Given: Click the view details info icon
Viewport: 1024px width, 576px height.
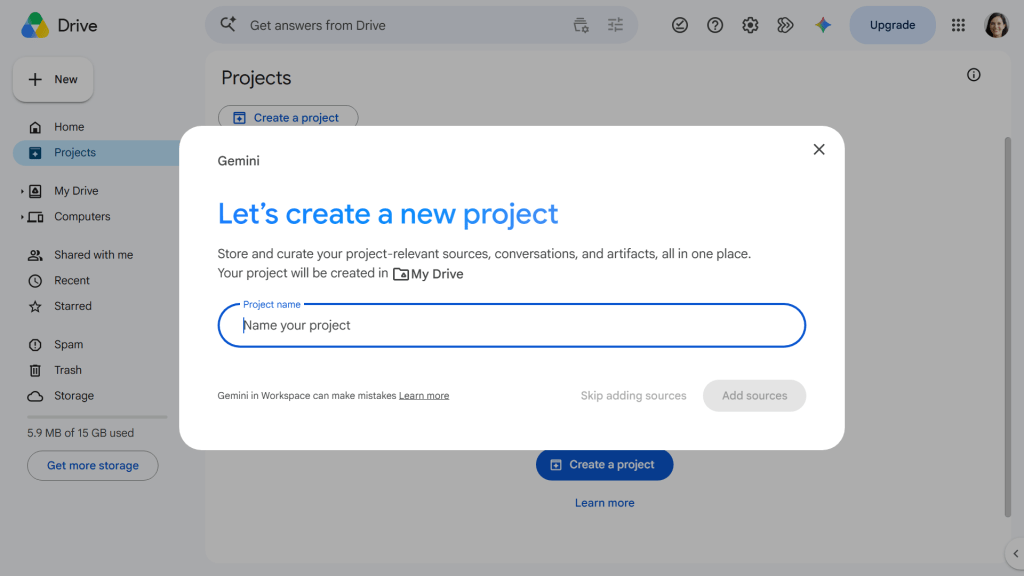Looking at the screenshot, I should click(x=974, y=75).
